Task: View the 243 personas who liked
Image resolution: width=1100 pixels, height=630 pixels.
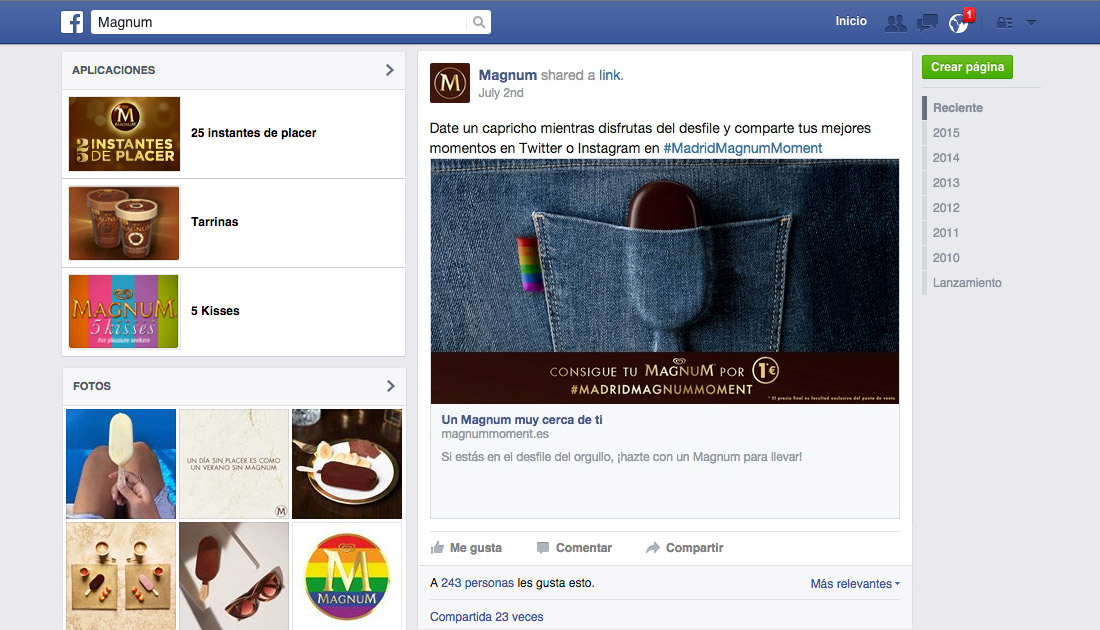Action: point(477,583)
